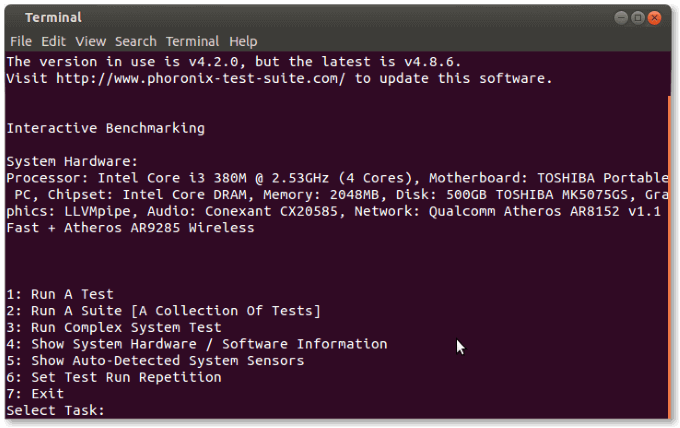Open the Help menu

(x=243, y=41)
